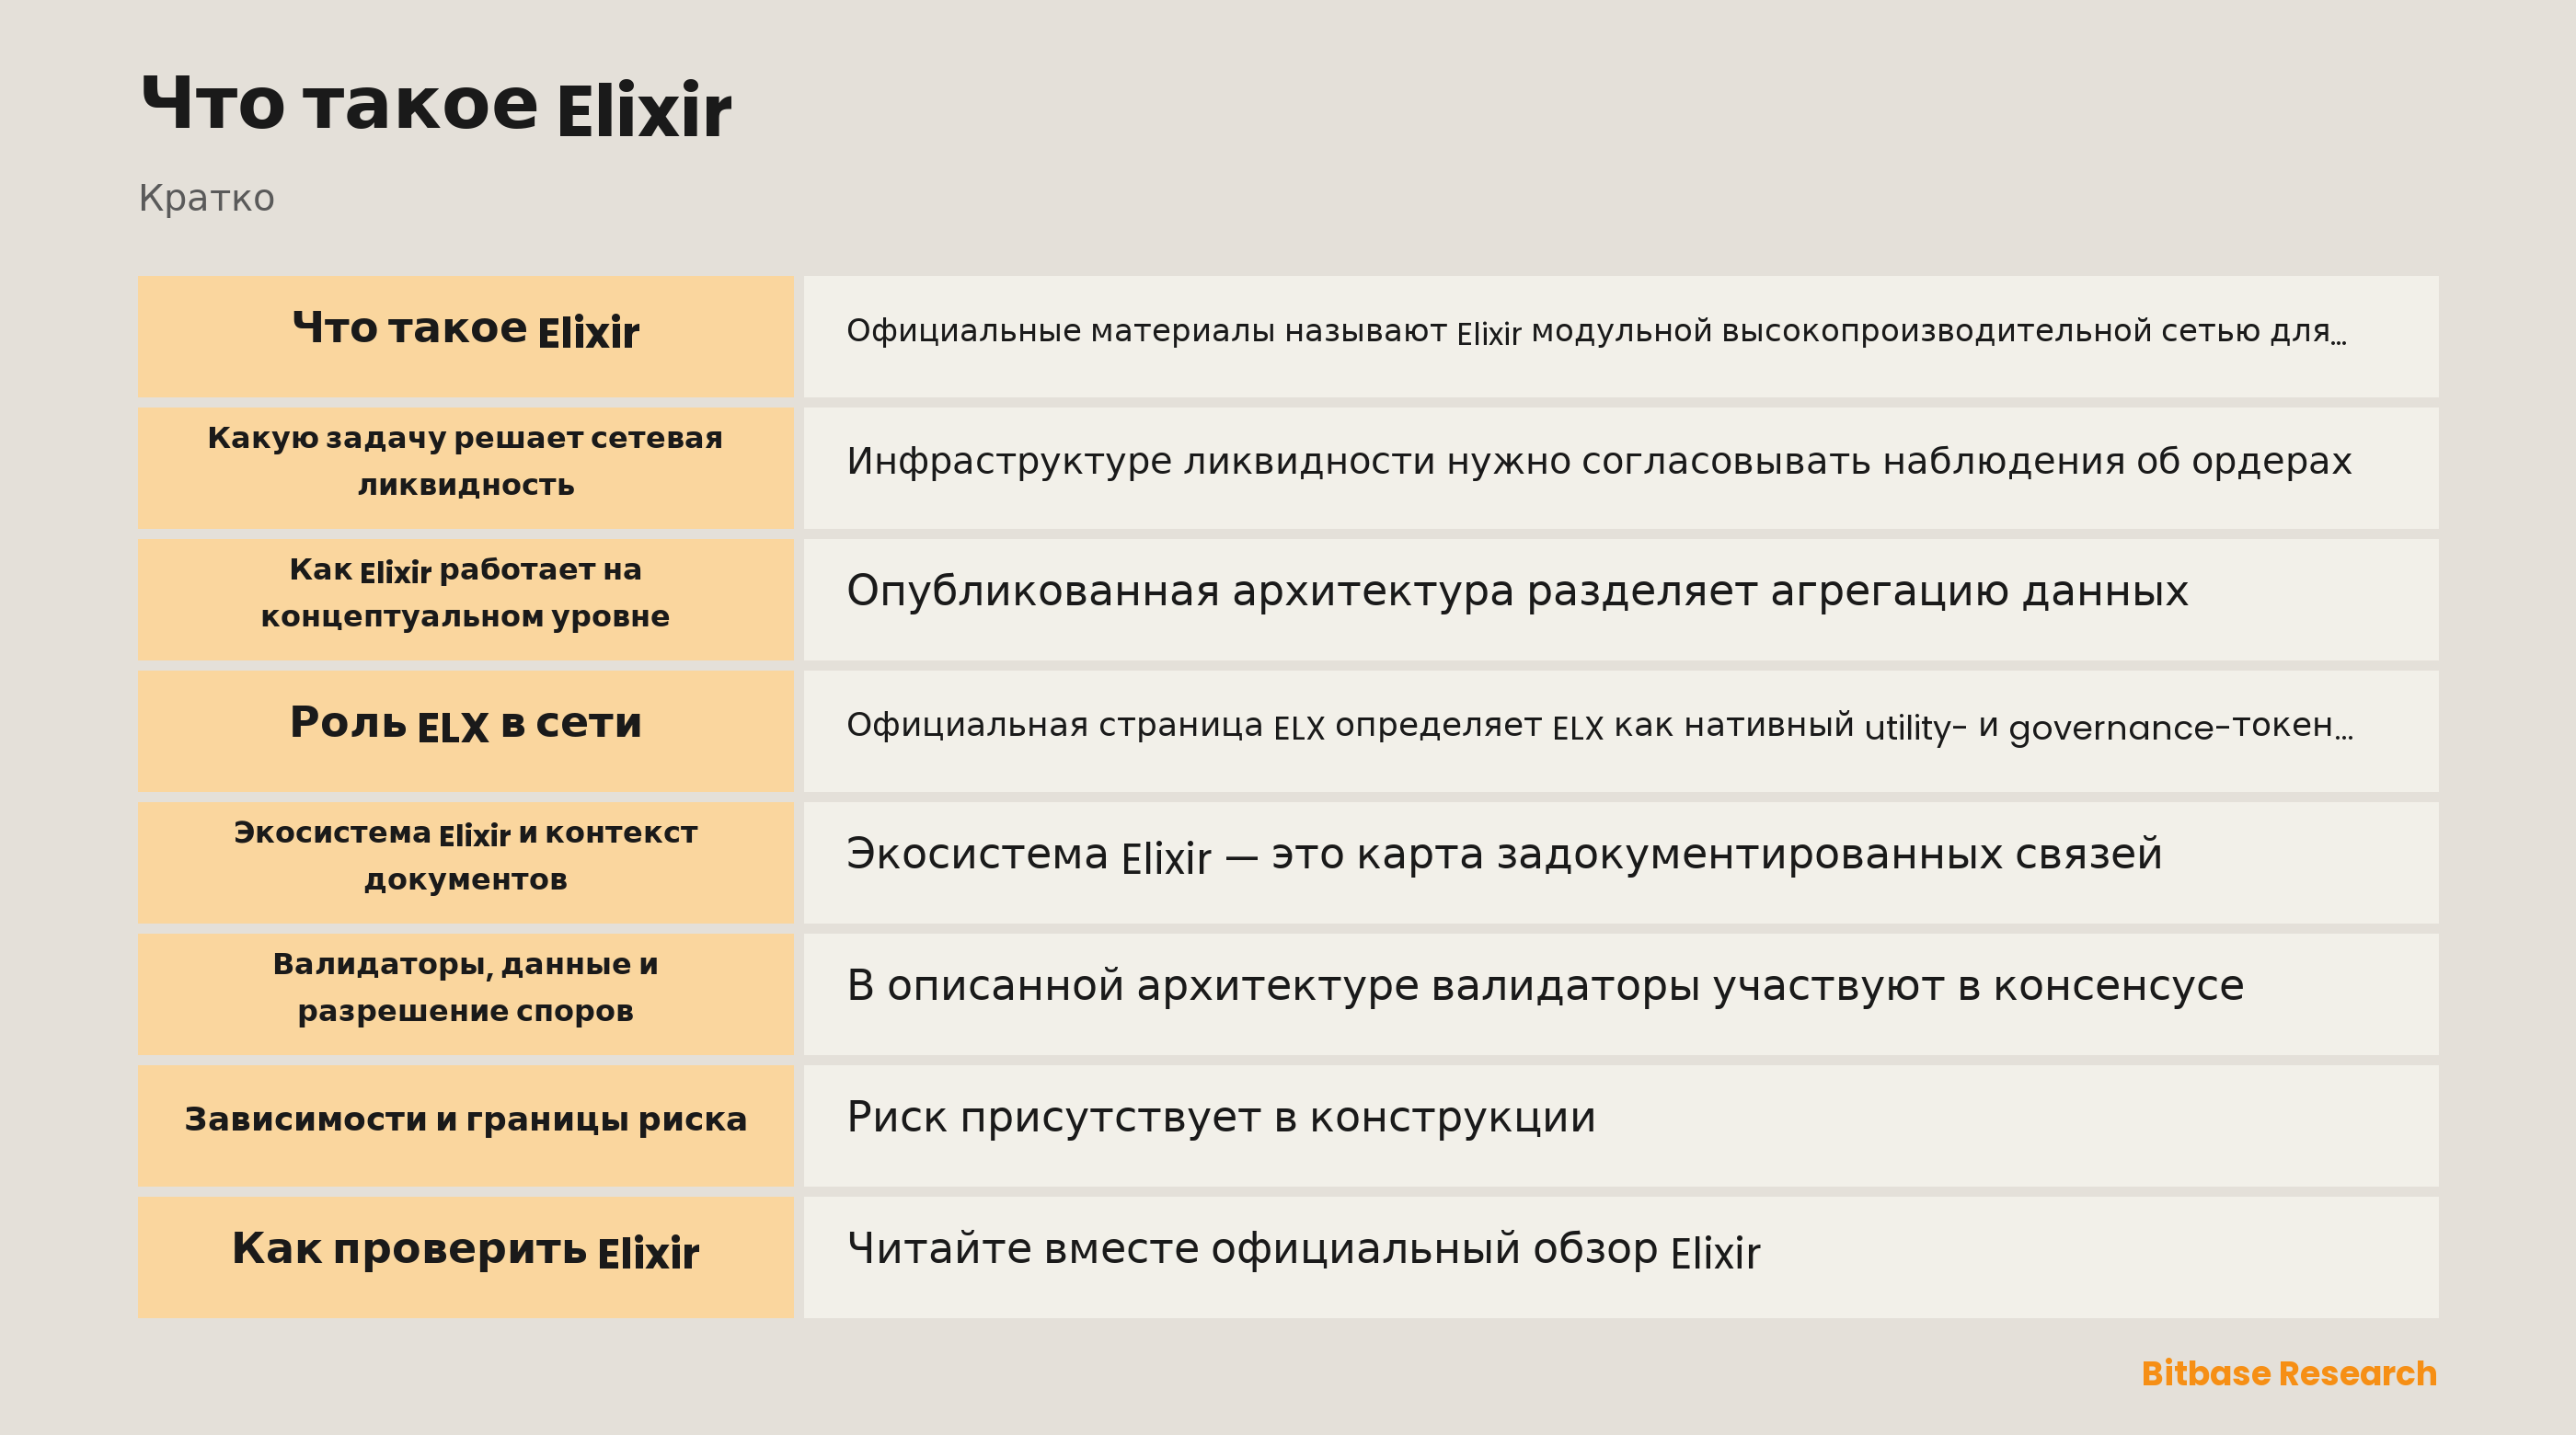Select cell 'Зависимости и границы риска'
Screen dimensions: 2576x1435
pyautogui.click(x=465, y=1125)
